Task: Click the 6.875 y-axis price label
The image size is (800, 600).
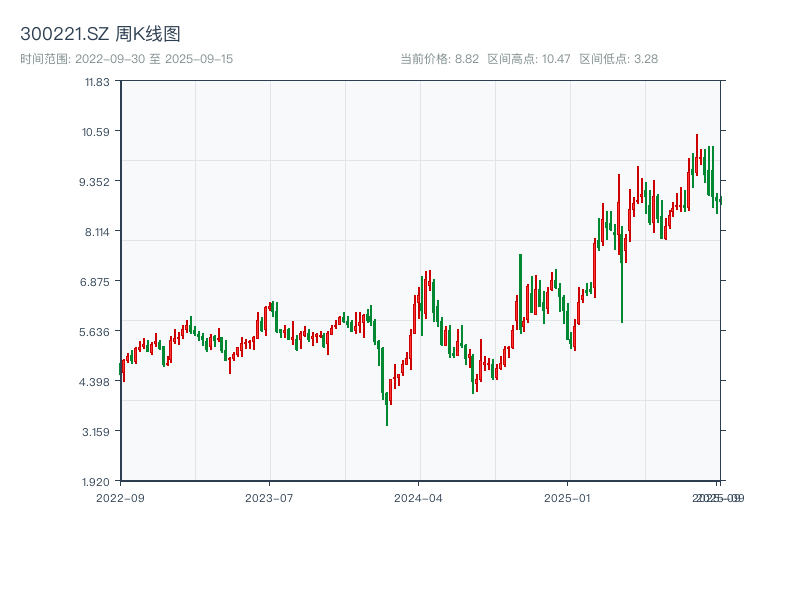Action: point(97,281)
